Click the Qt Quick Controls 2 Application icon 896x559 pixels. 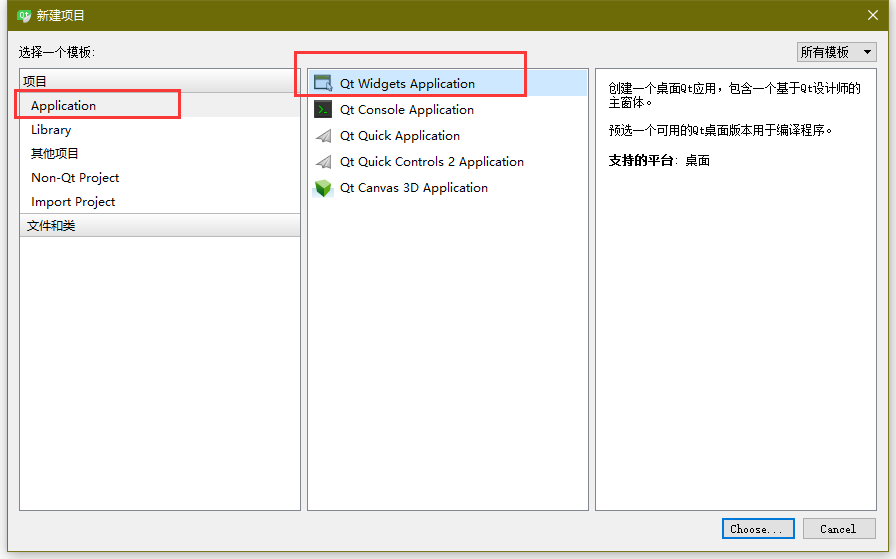click(x=323, y=162)
